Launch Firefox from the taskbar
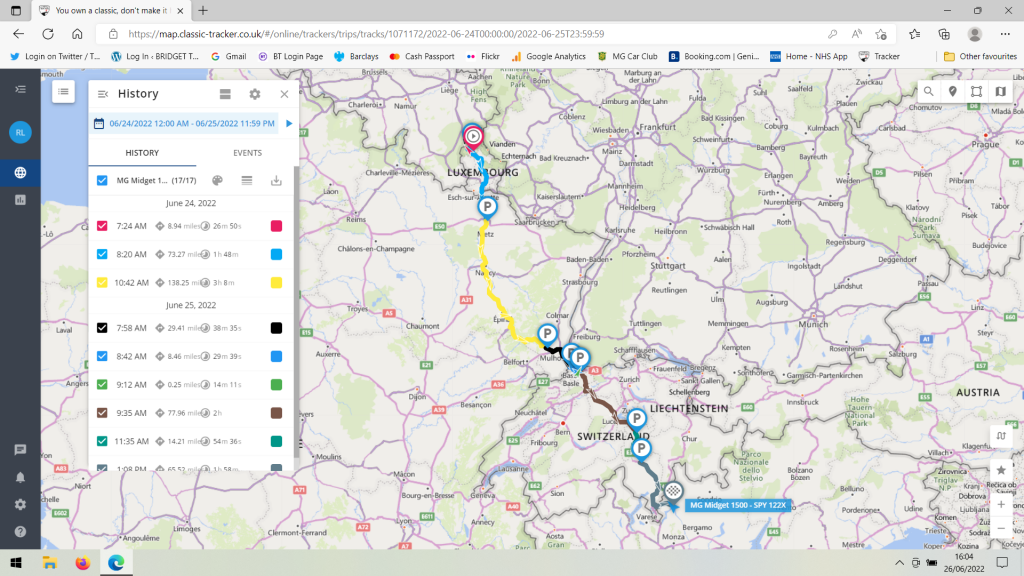The height and width of the screenshot is (576, 1024). coord(82,562)
